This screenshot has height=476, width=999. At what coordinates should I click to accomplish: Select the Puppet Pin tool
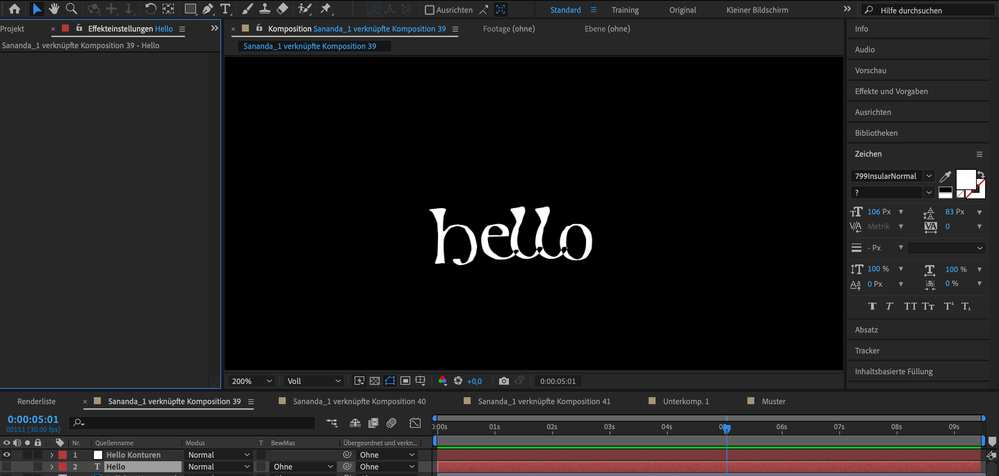[x=326, y=9]
